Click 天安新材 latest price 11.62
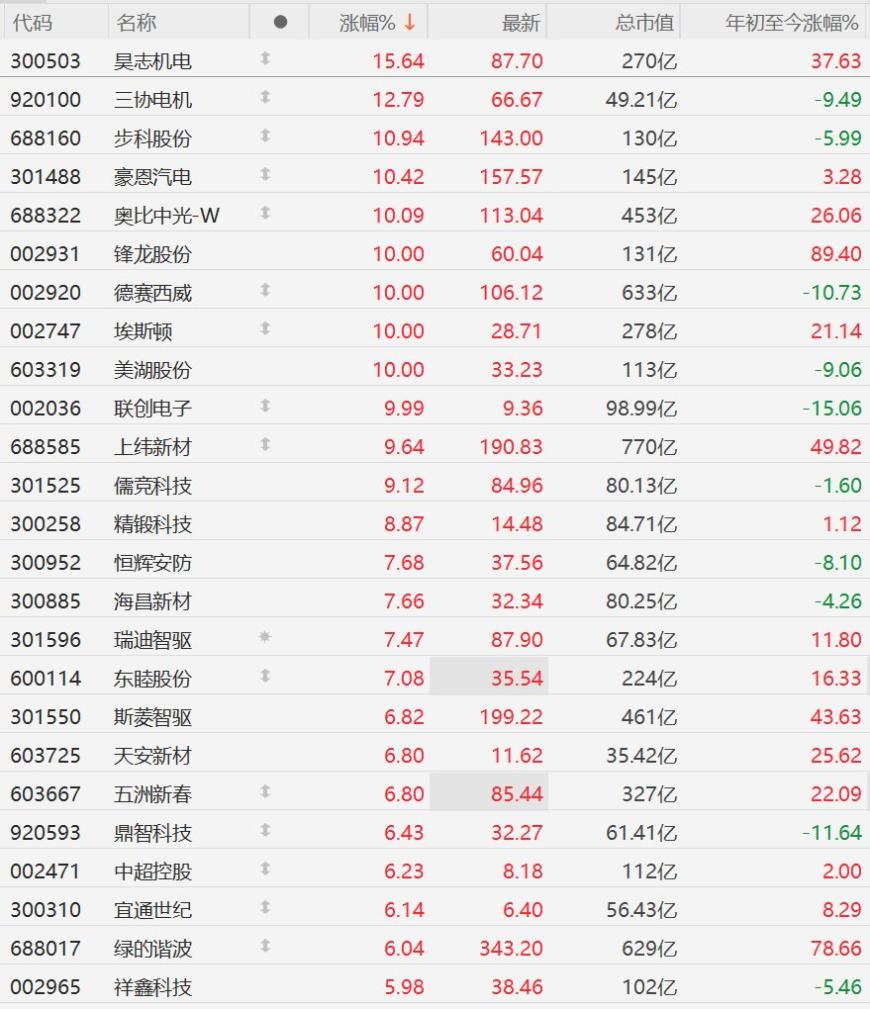Screen dimensions: 870x1009 [x=517, y=755]
